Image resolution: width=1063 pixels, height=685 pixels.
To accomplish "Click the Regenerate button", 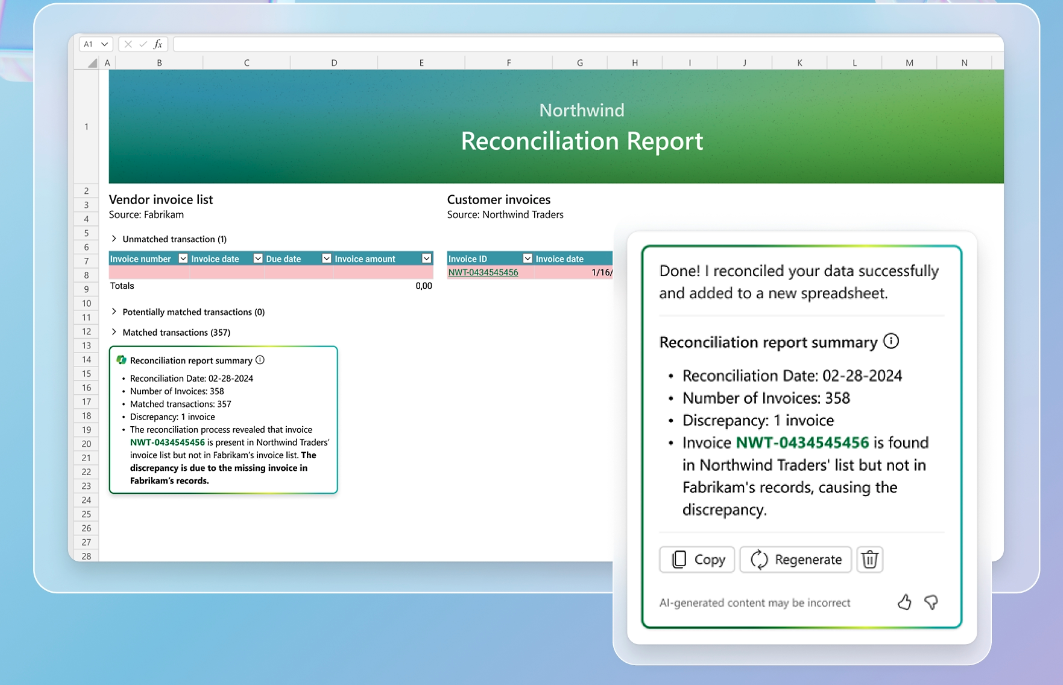I will click(x=796, y=559).
